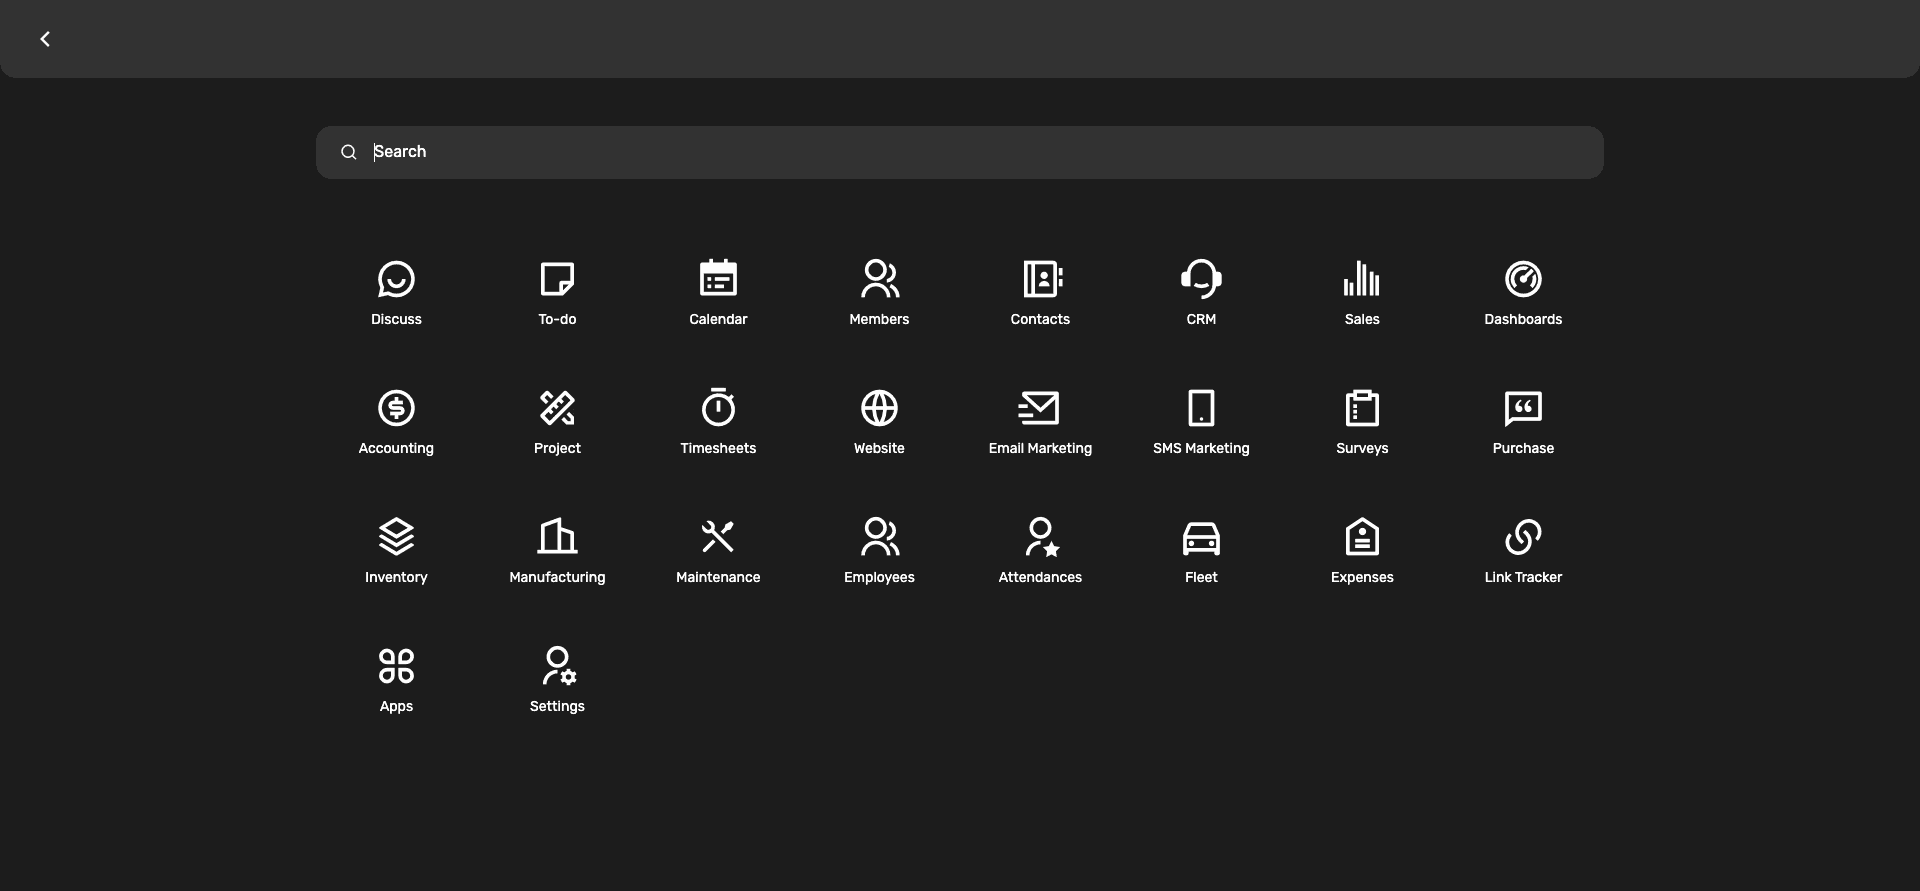
Task: Select the Website globe icon
Action: tap(879, 409)
